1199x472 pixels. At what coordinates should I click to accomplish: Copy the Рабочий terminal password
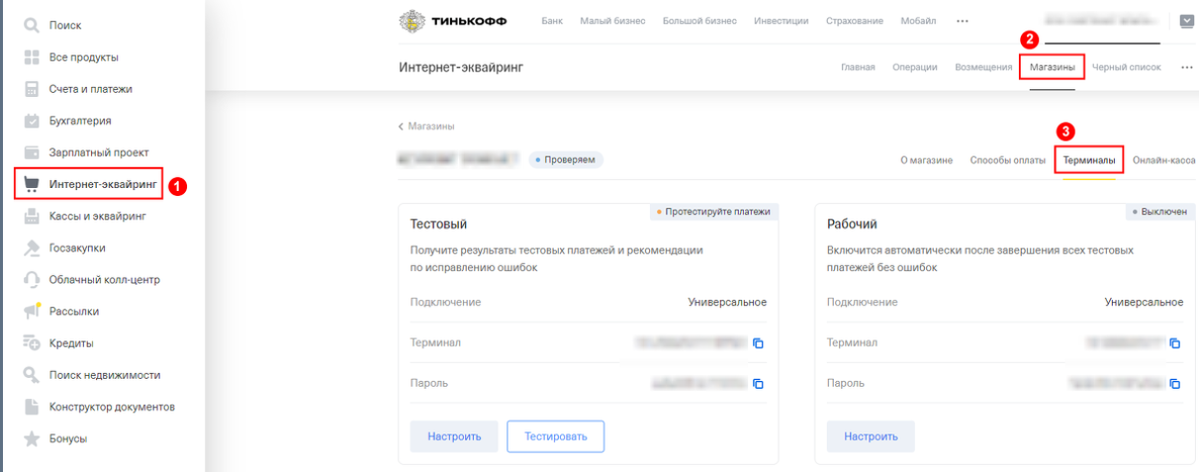1175,383
